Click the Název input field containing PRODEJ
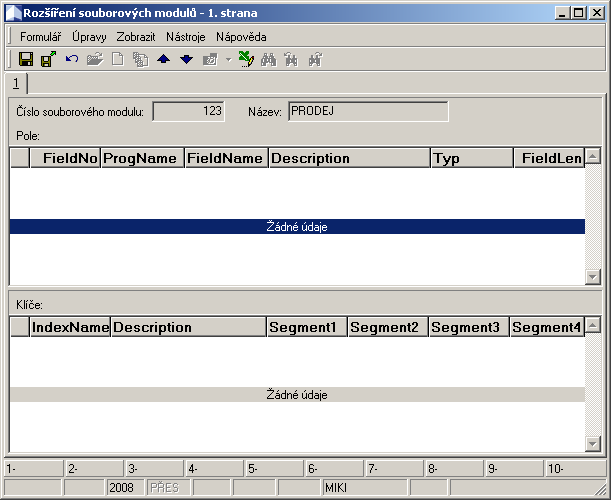Viewport: 611px width, 500px height. [x=367, y=111]
